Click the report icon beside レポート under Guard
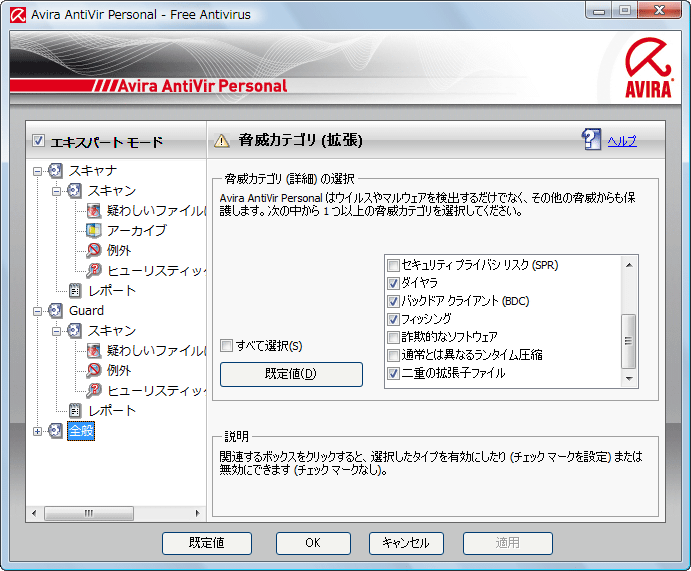The height and width of the screenshot is (571, 691). coord(74,411)
